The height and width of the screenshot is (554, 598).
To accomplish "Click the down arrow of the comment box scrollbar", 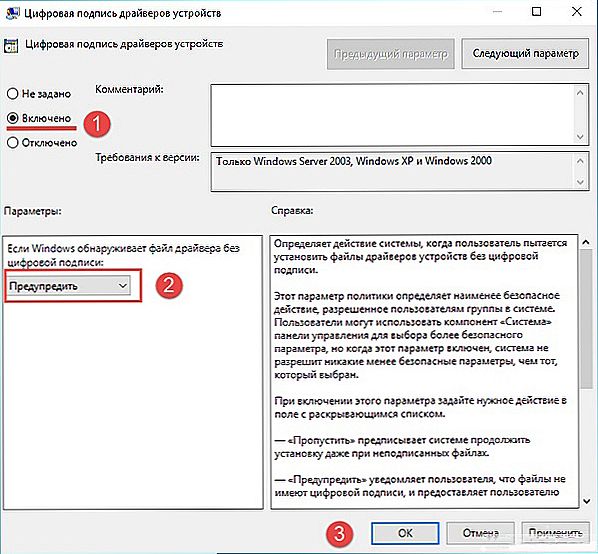I will [x=580, y=136].
